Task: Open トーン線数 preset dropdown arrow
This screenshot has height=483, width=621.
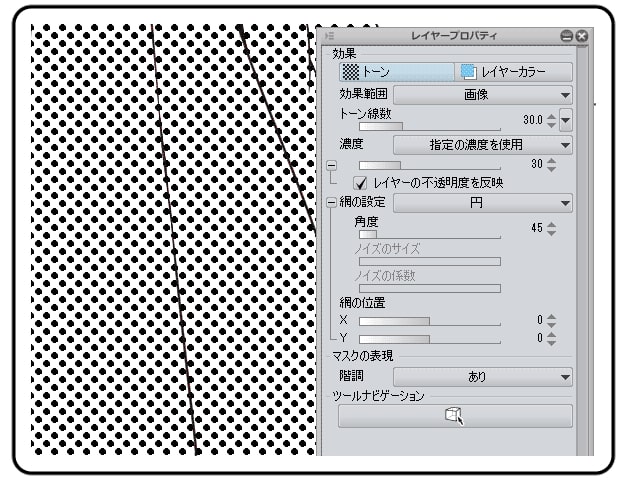Action: [566, 120]
